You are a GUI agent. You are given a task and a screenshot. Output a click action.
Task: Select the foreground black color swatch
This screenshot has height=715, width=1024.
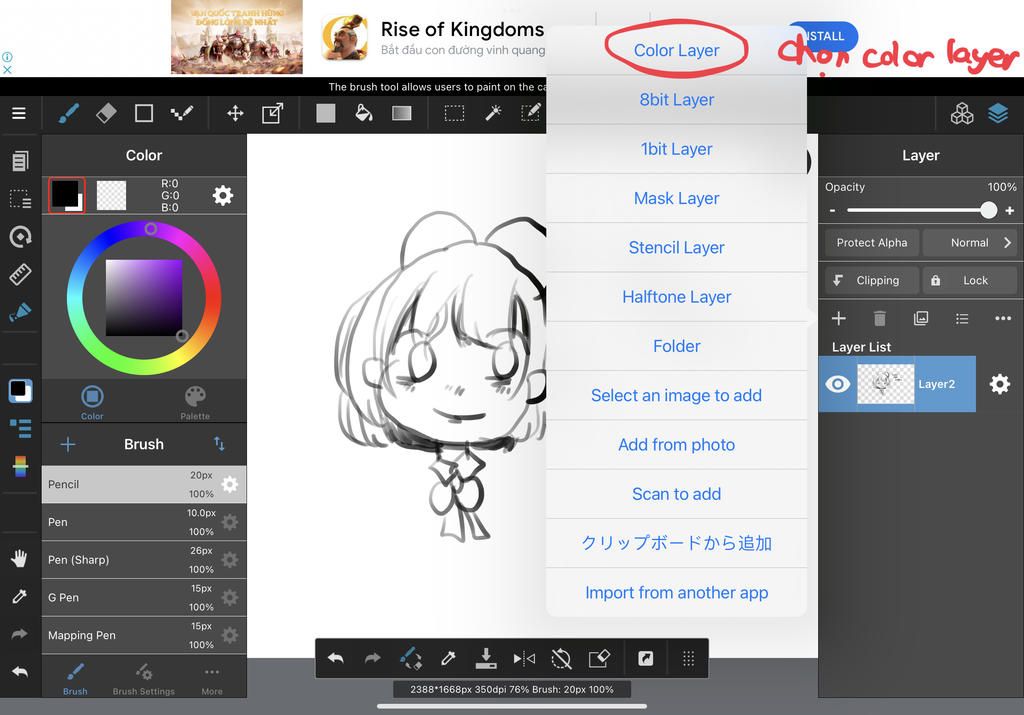(x=66, y=195)
